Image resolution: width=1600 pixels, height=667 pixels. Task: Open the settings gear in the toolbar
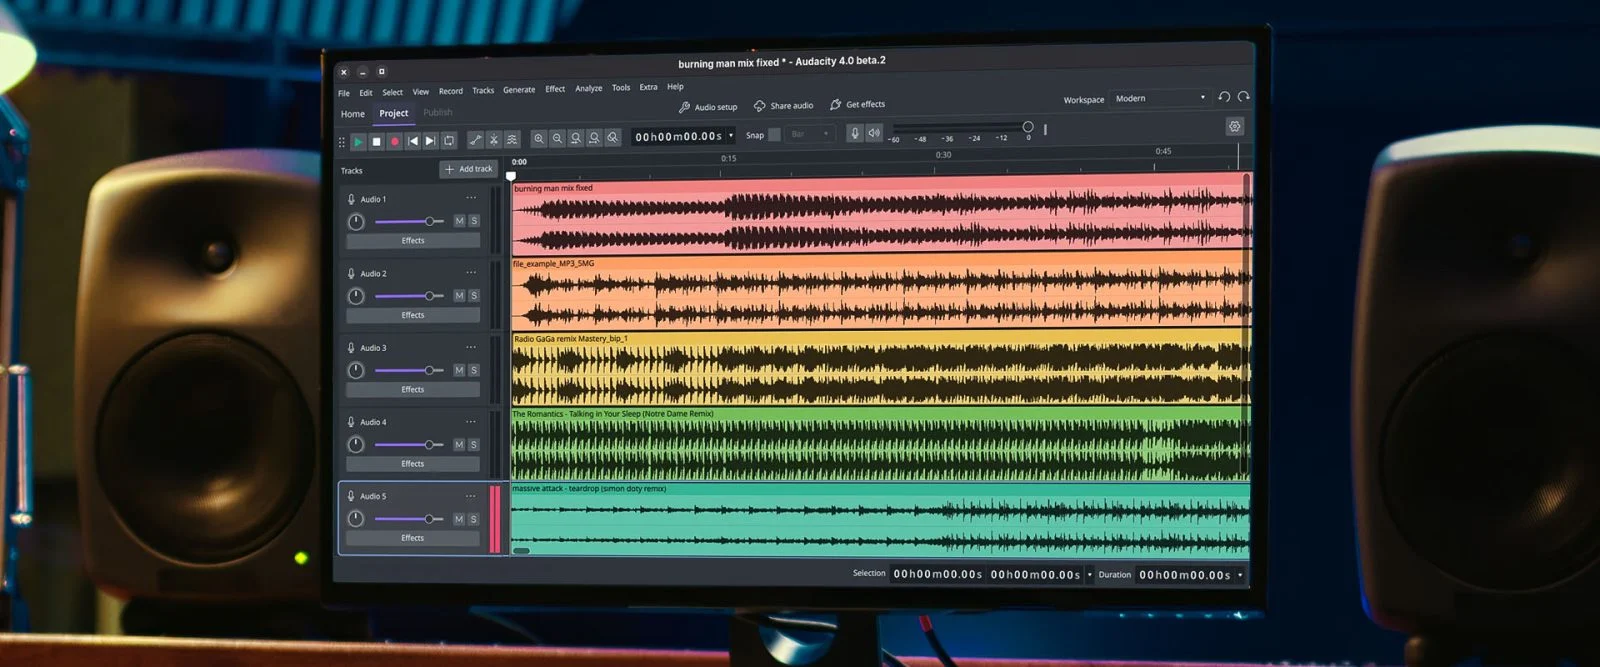(1235, 127)
